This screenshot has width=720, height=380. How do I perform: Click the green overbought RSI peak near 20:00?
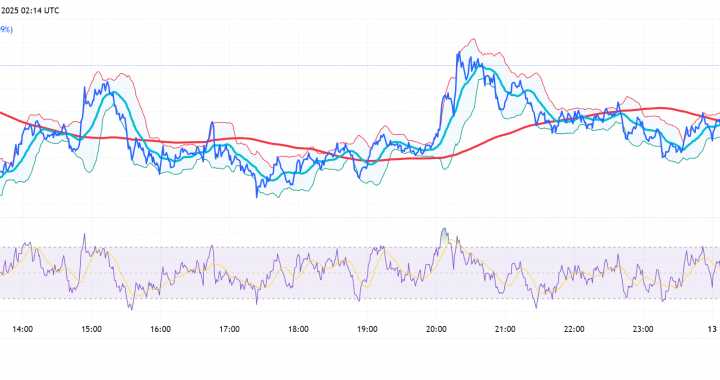pos(444,238)
